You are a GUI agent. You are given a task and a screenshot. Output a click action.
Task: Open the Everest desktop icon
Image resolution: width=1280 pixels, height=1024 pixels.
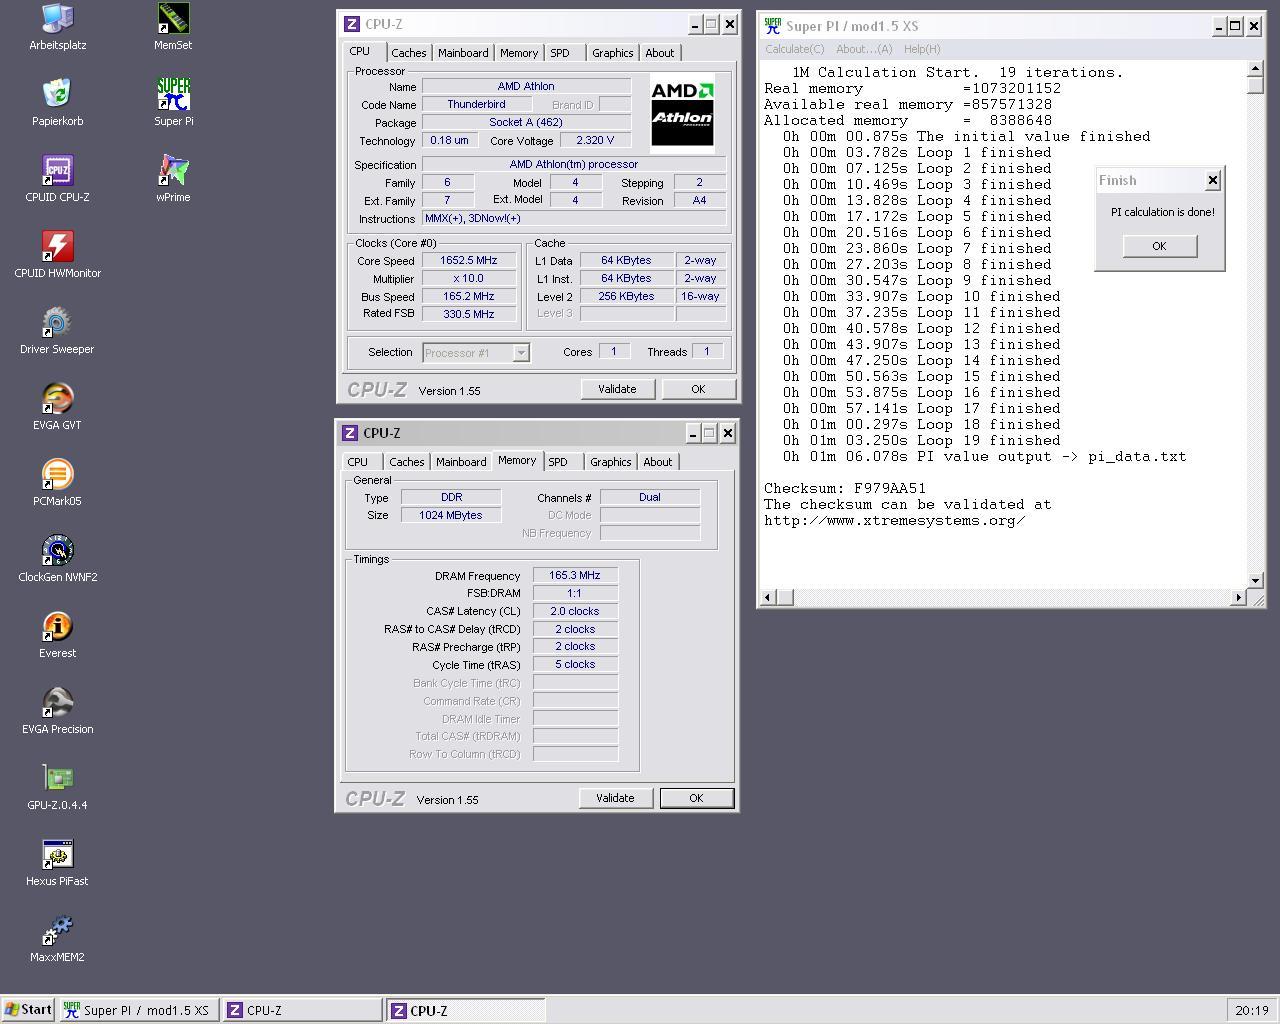[x=57, y=634]
